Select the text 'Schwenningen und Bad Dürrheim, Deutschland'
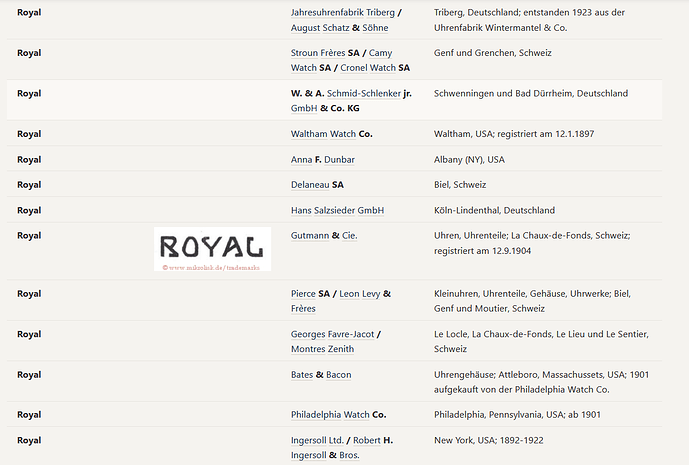This screenshot has width=689, height=465. tap(531, 94)
